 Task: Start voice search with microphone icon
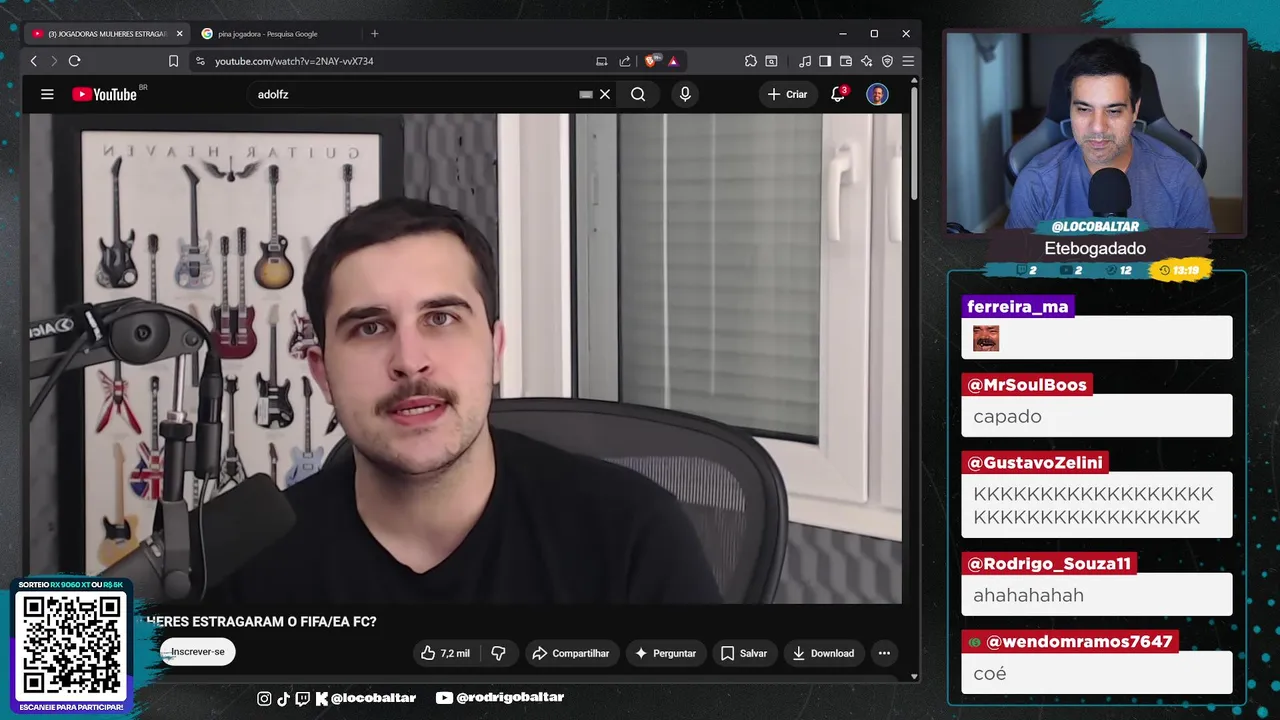(685, 94)
